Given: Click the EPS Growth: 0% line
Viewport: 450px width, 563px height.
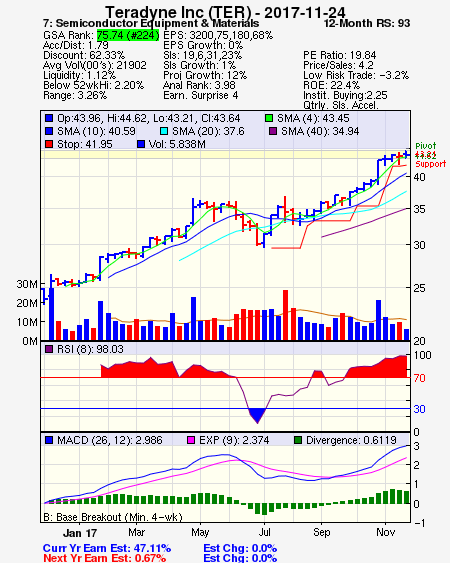Looking at the screenshot, I should (203, 45).
